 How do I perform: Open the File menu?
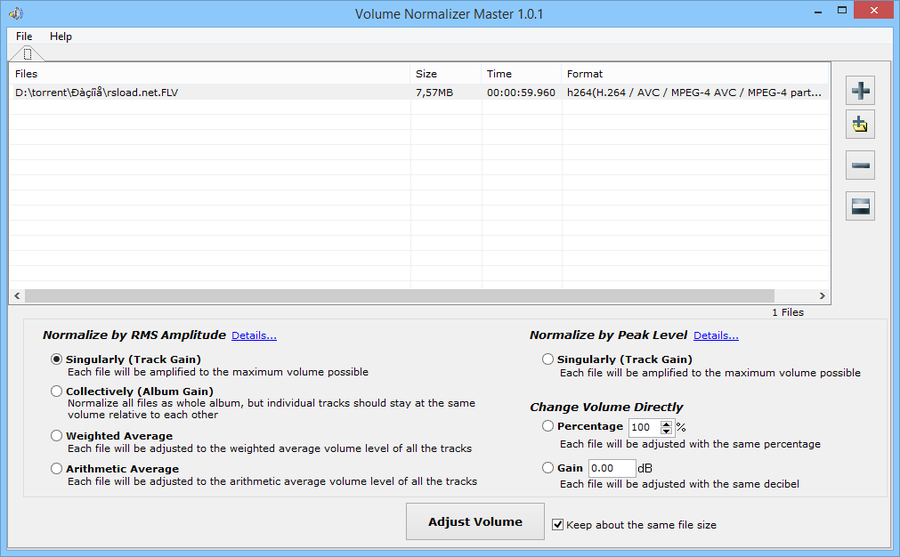24,36
